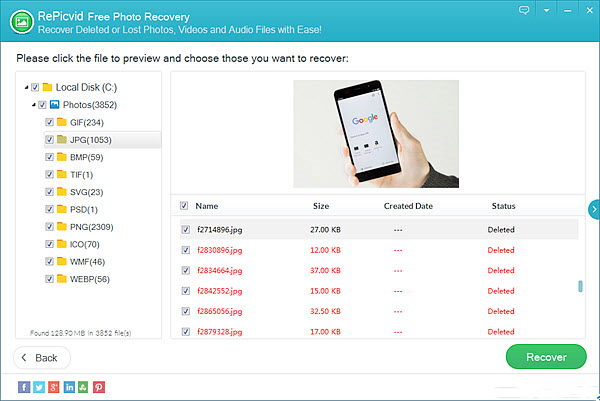Click the BMP folder icon
Image resolution: width=600 pixels, height=401 pixels.
[x=62, y=157]
